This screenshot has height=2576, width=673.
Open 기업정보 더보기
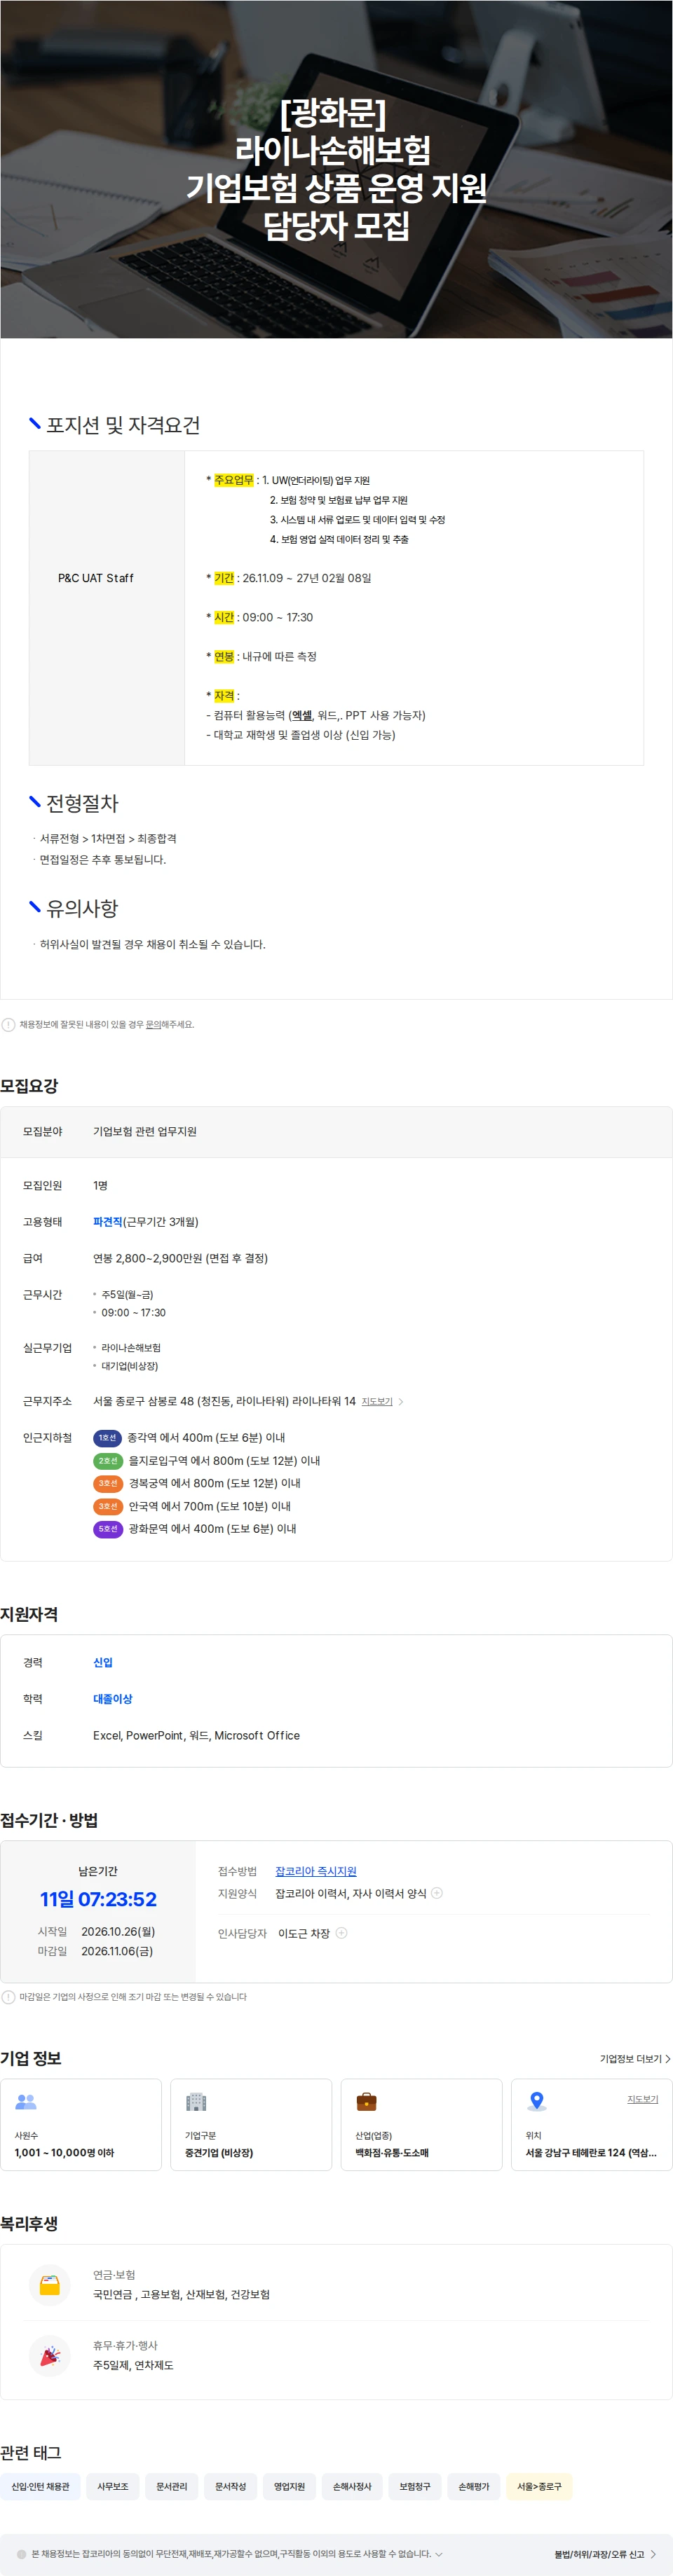[x=635, y=2058]
